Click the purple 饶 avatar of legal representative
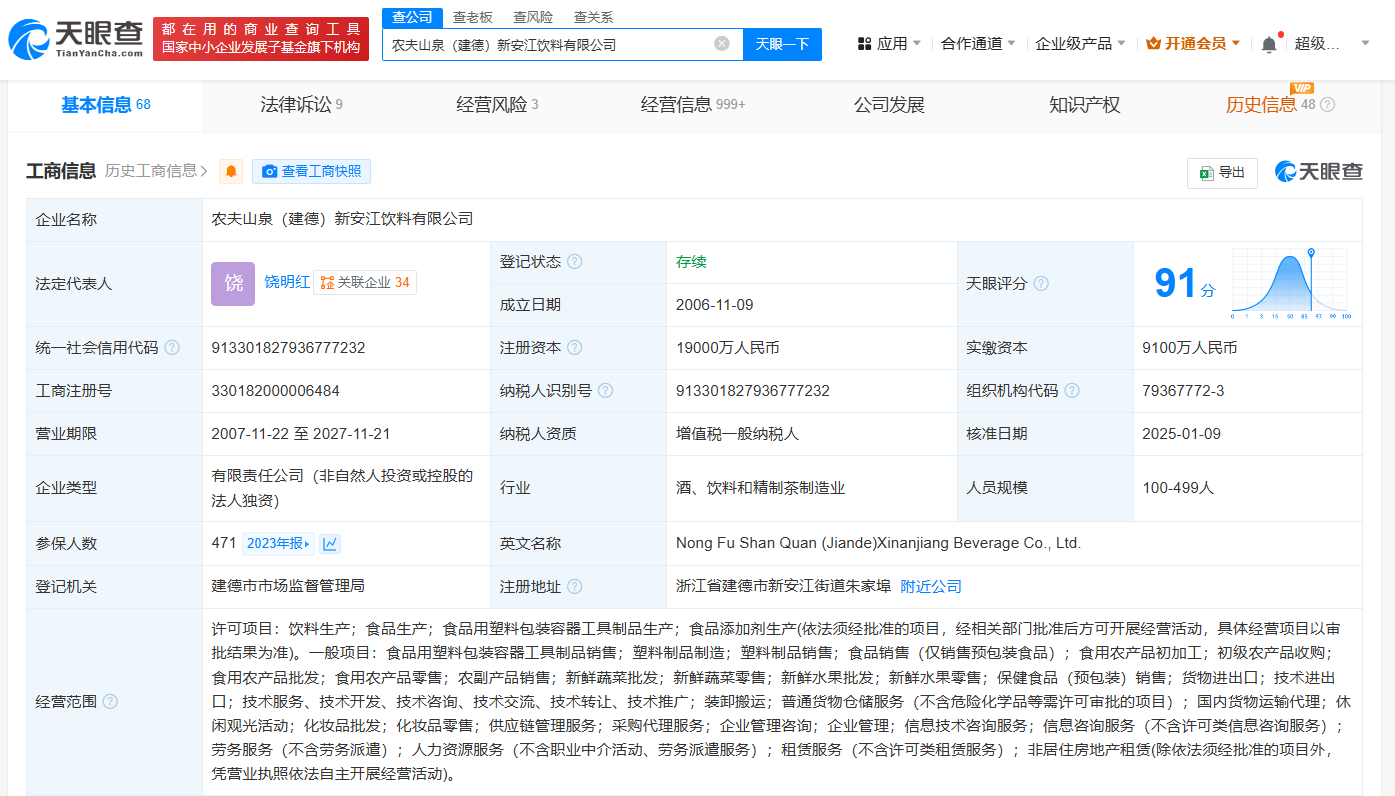The image size is (1395, 796). pos(233,283)
